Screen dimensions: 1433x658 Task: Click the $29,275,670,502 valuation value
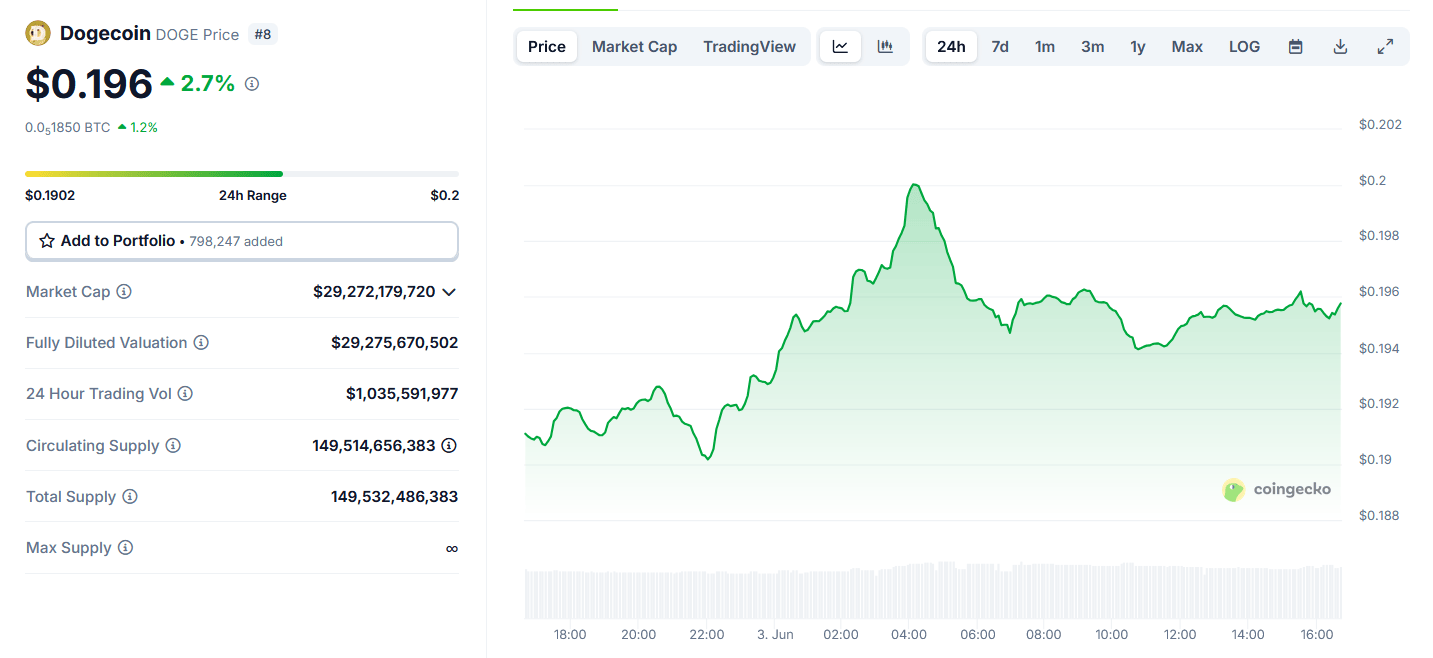(395, 343)
